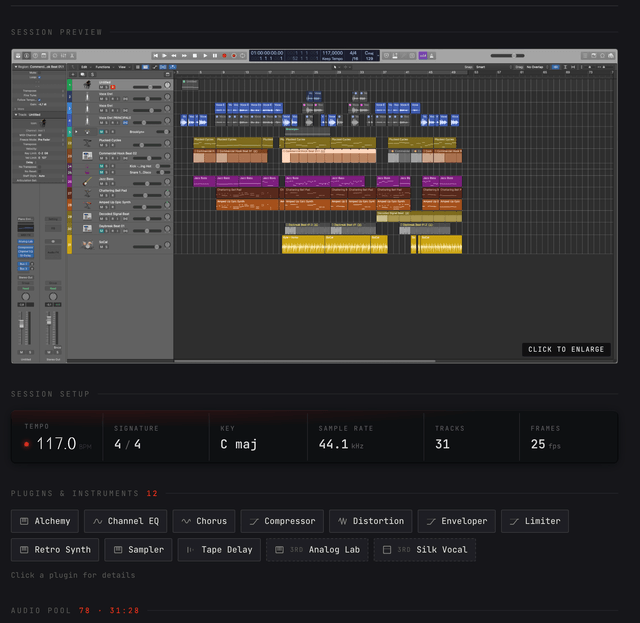Click the SESSION PREVIEW heading
This screenshot has height=623, width=640.
click(56, 32)
